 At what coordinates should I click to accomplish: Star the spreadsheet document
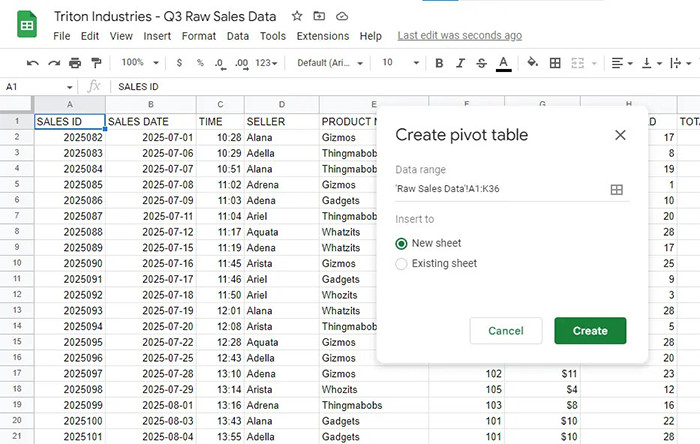tap(297, 17)
